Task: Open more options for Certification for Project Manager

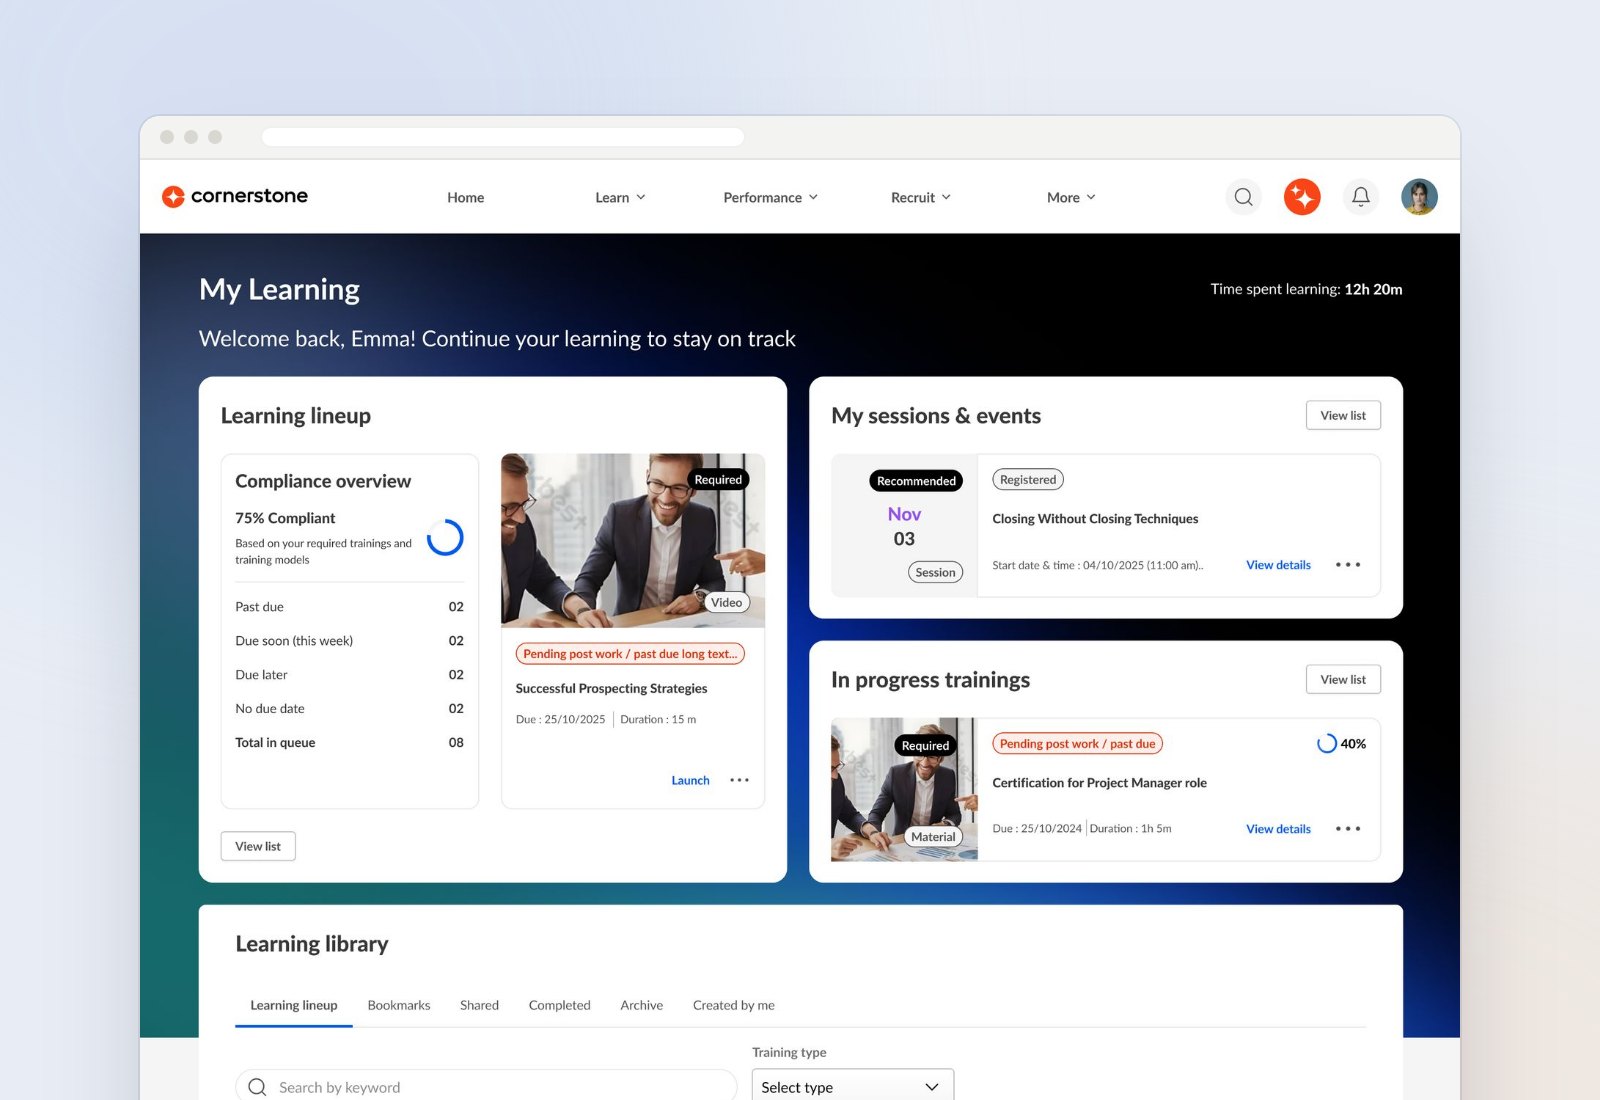Action: [1348, 829]
